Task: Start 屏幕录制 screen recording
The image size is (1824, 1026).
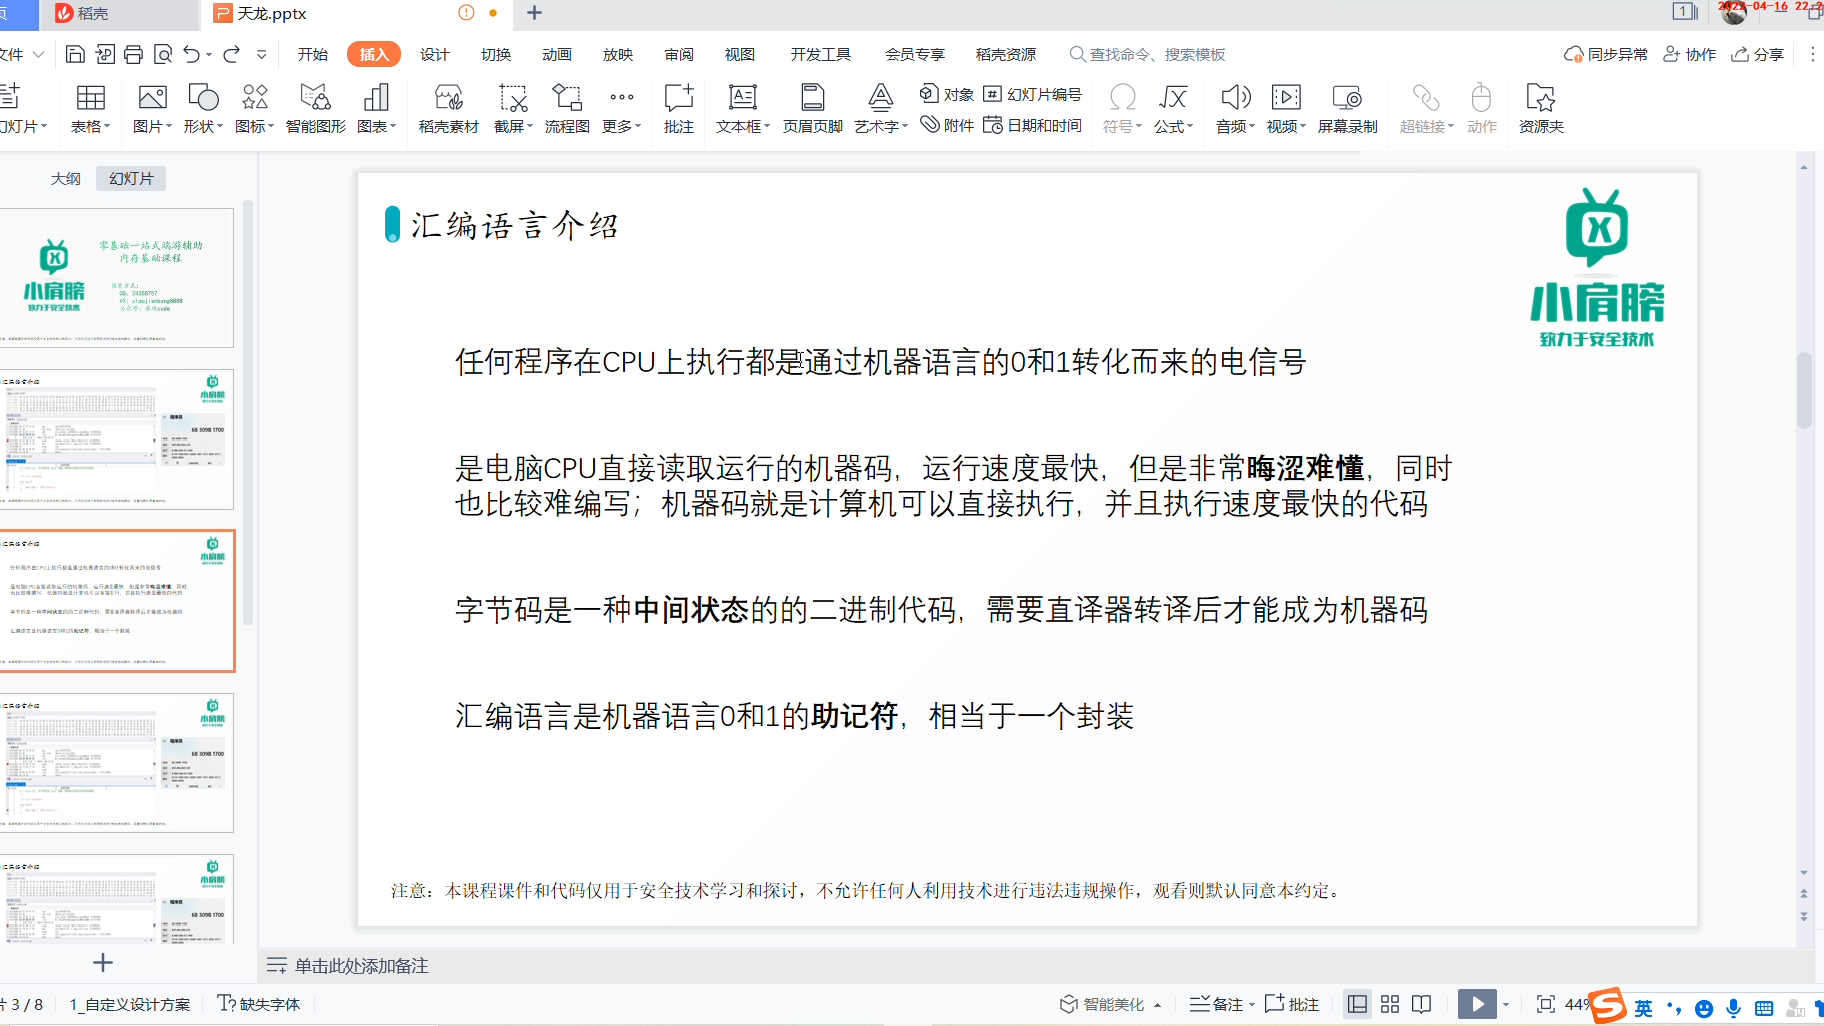Action: (1346, 107)
